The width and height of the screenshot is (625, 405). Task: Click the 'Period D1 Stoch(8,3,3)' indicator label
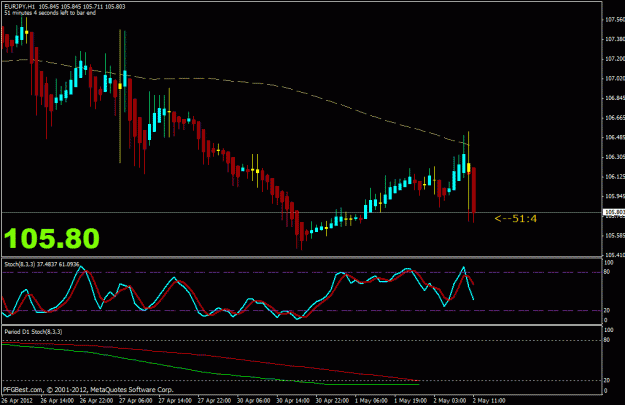pos(33,332)
